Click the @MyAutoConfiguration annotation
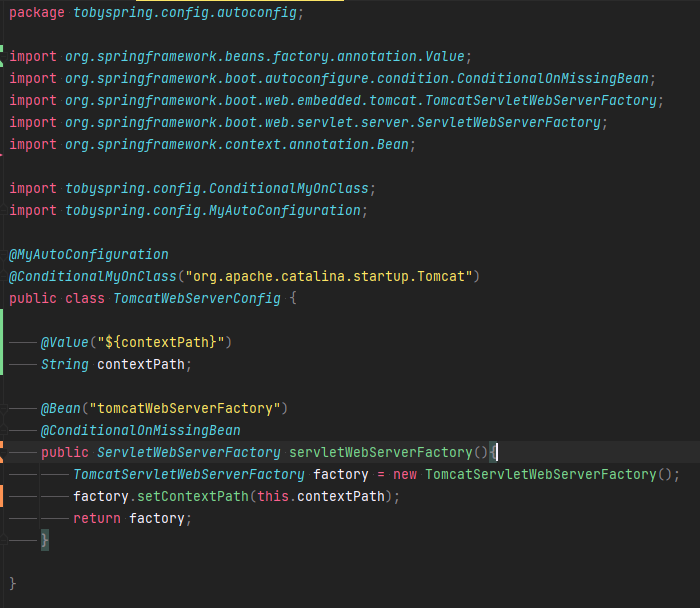 click(89, 254)
